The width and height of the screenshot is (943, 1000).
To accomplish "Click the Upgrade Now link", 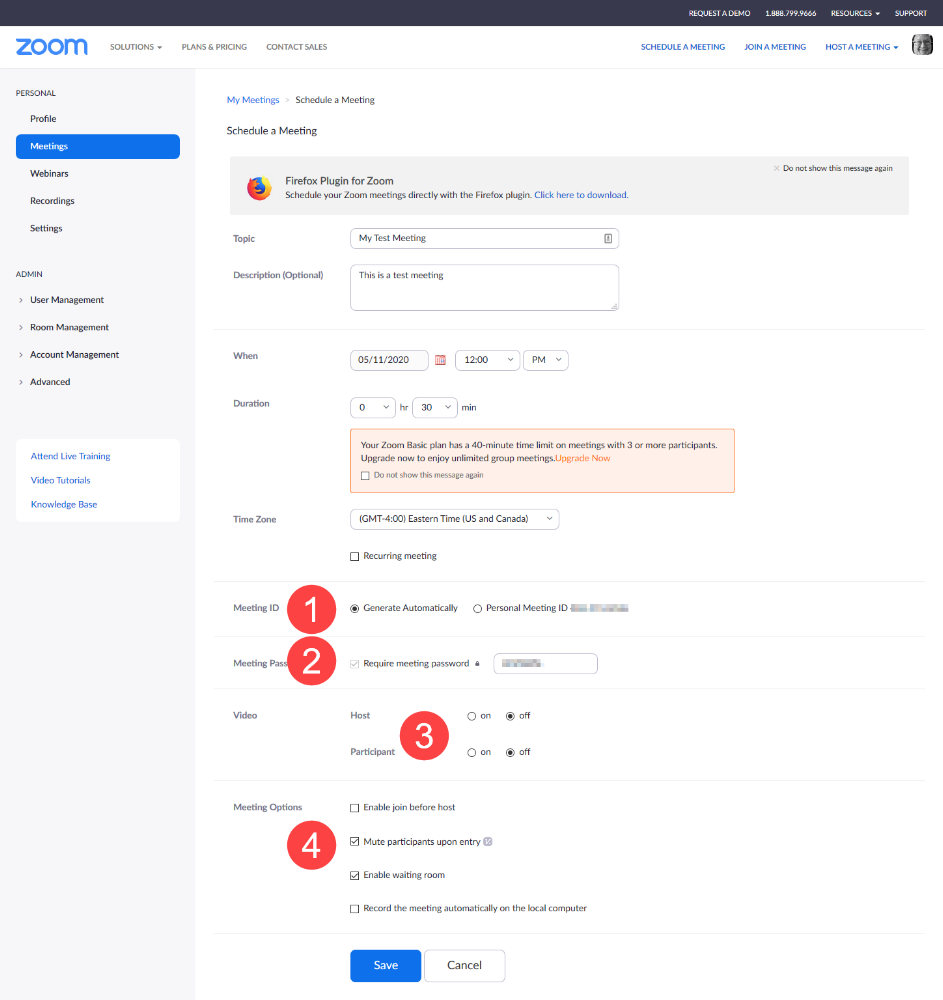I will [x=583, y=459].
